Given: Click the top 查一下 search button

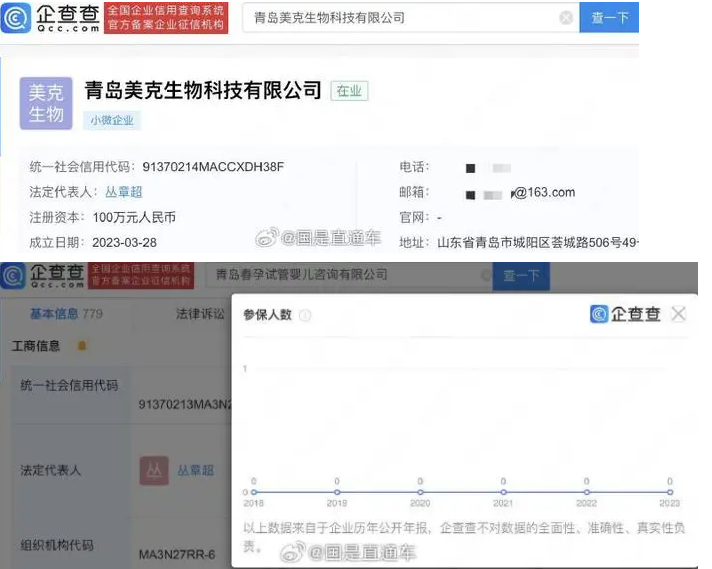Looking at the screenshot, I should [x=609, y=18].
